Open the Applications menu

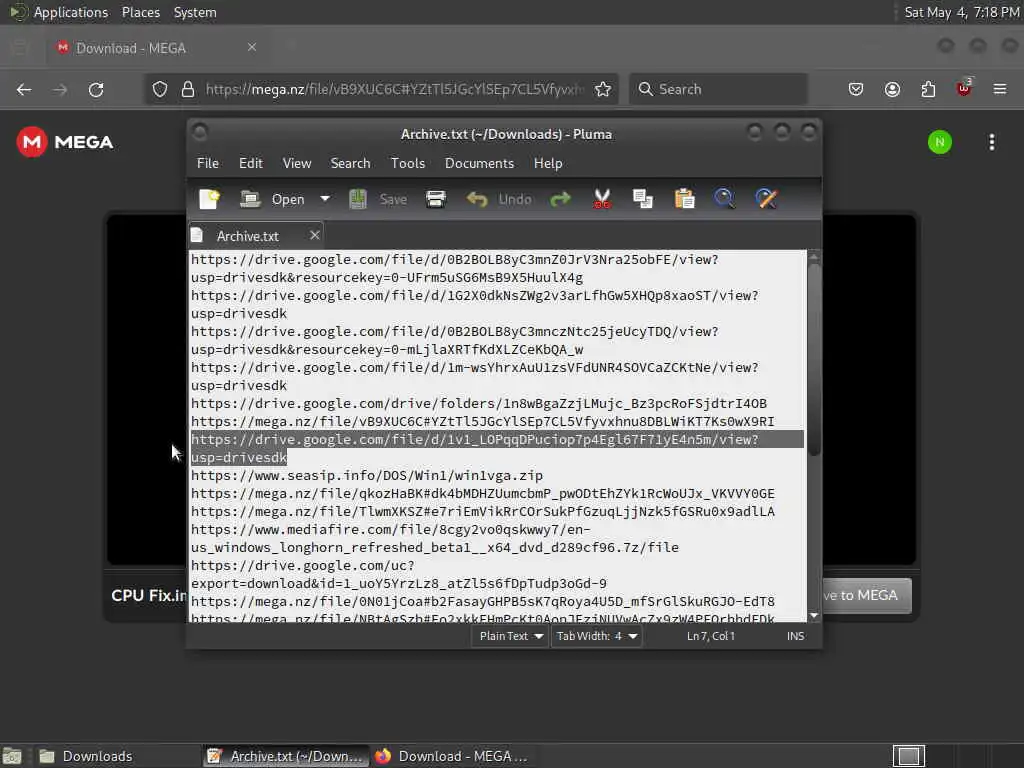[x=71, y=12]
